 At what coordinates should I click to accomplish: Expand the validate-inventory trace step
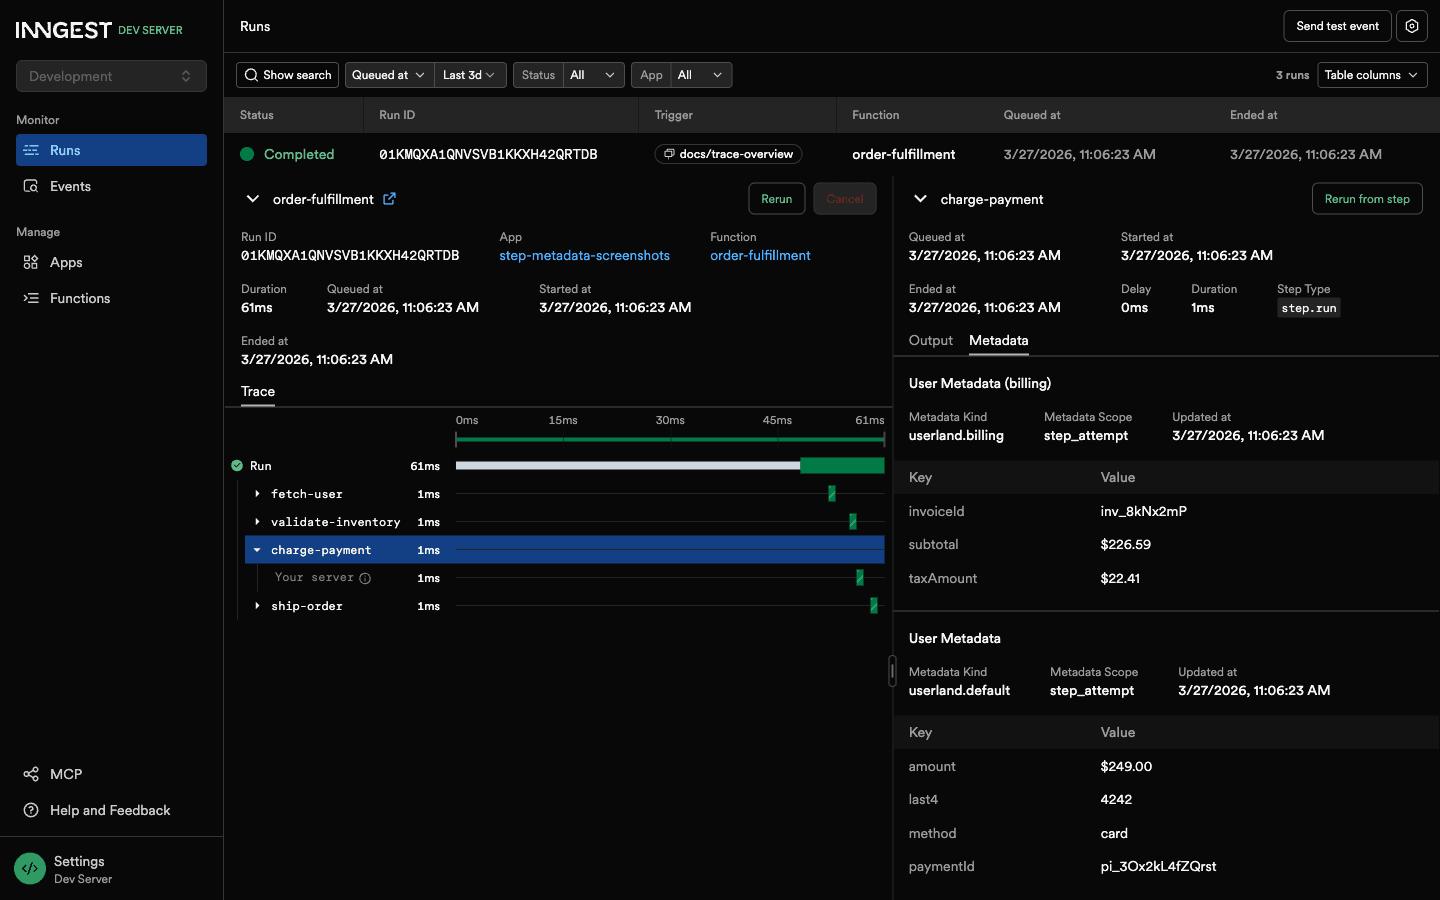(x=257, y=522)
